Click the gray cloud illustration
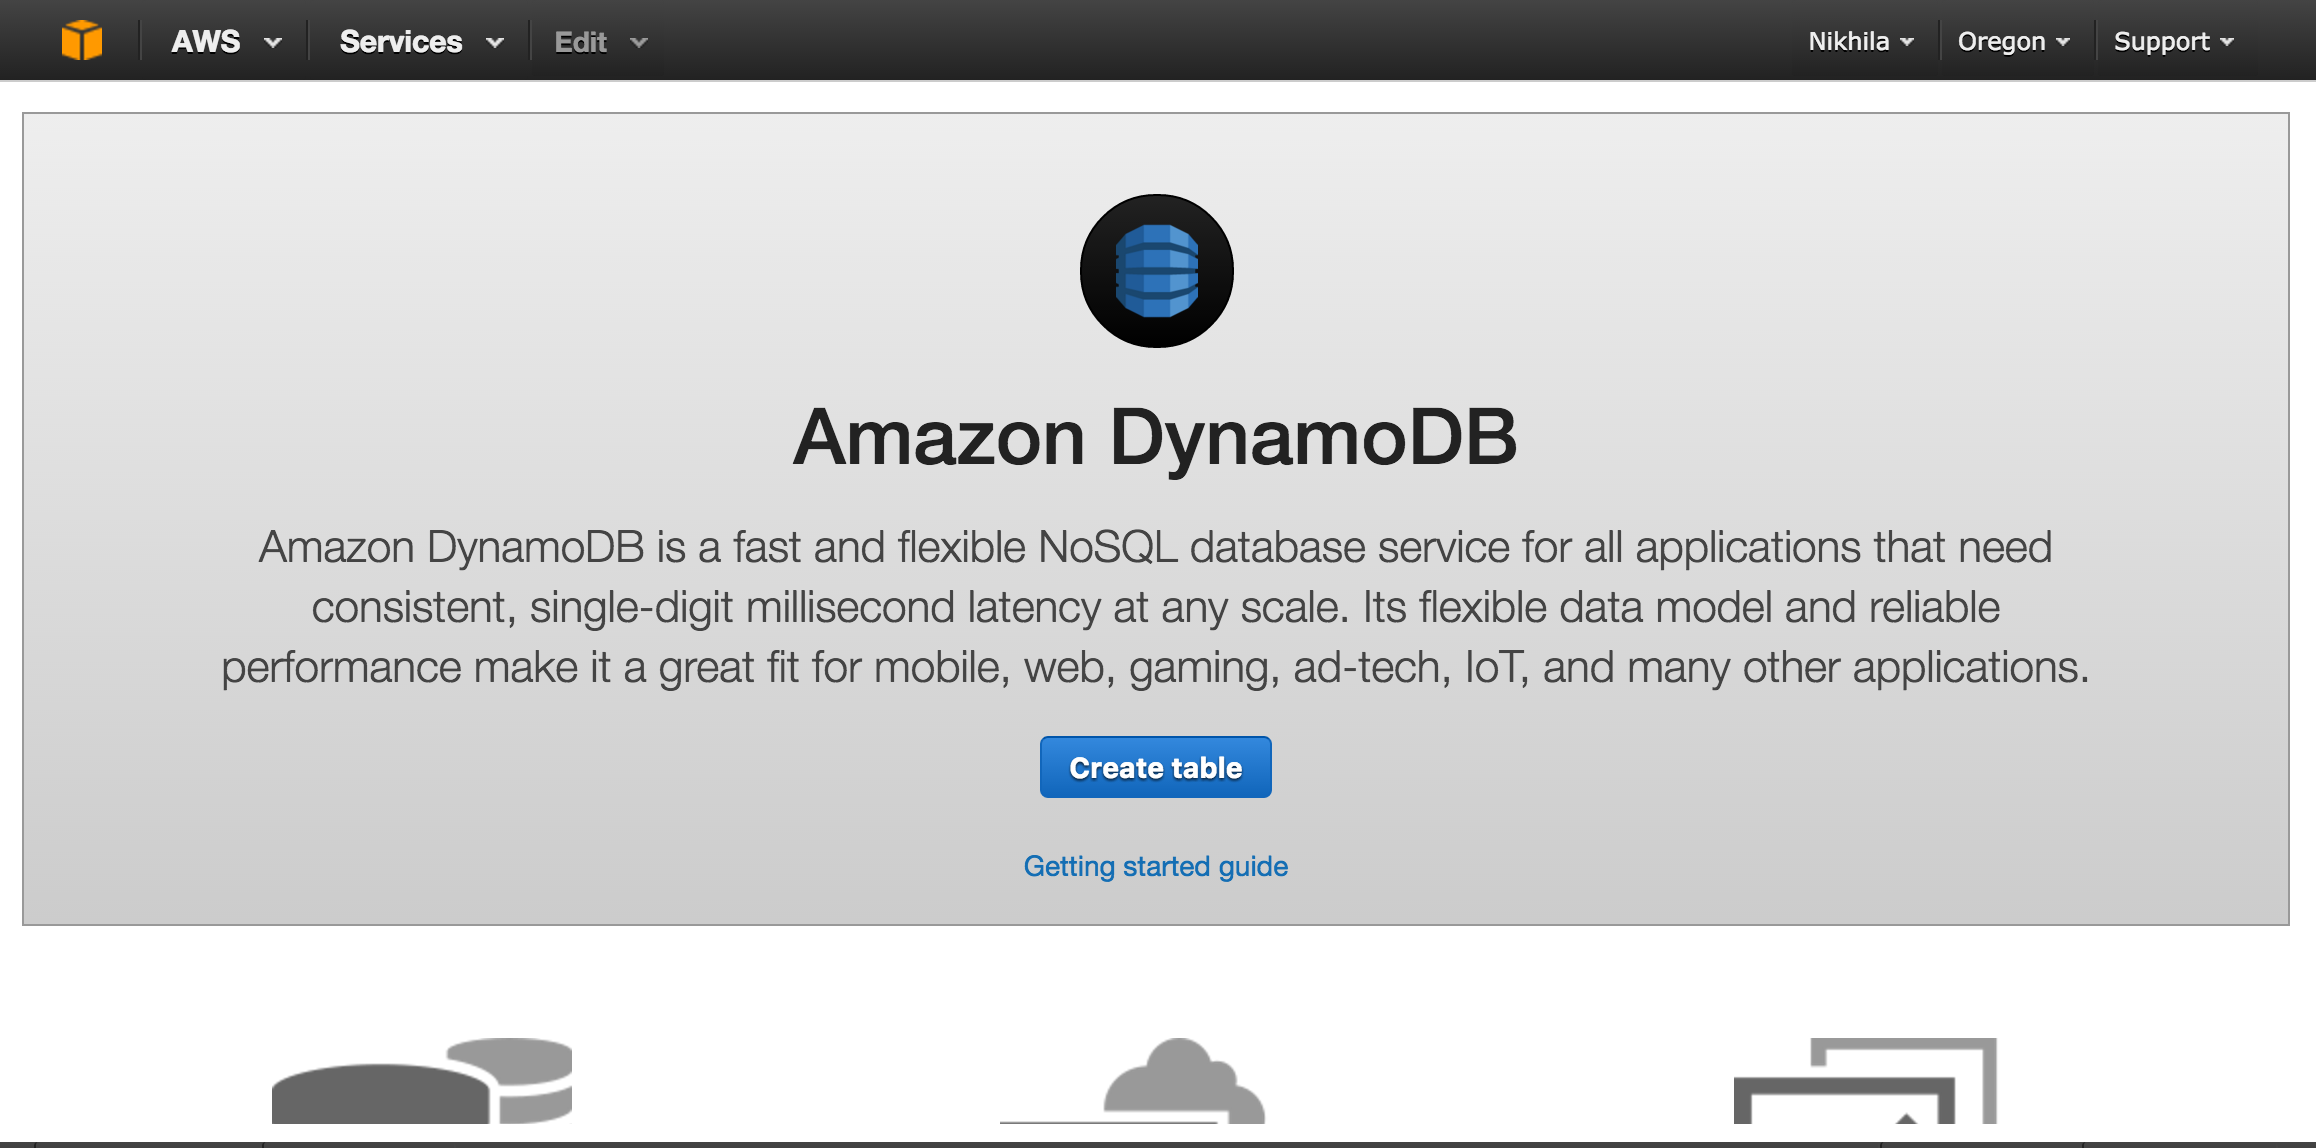 point(1180,1082)
